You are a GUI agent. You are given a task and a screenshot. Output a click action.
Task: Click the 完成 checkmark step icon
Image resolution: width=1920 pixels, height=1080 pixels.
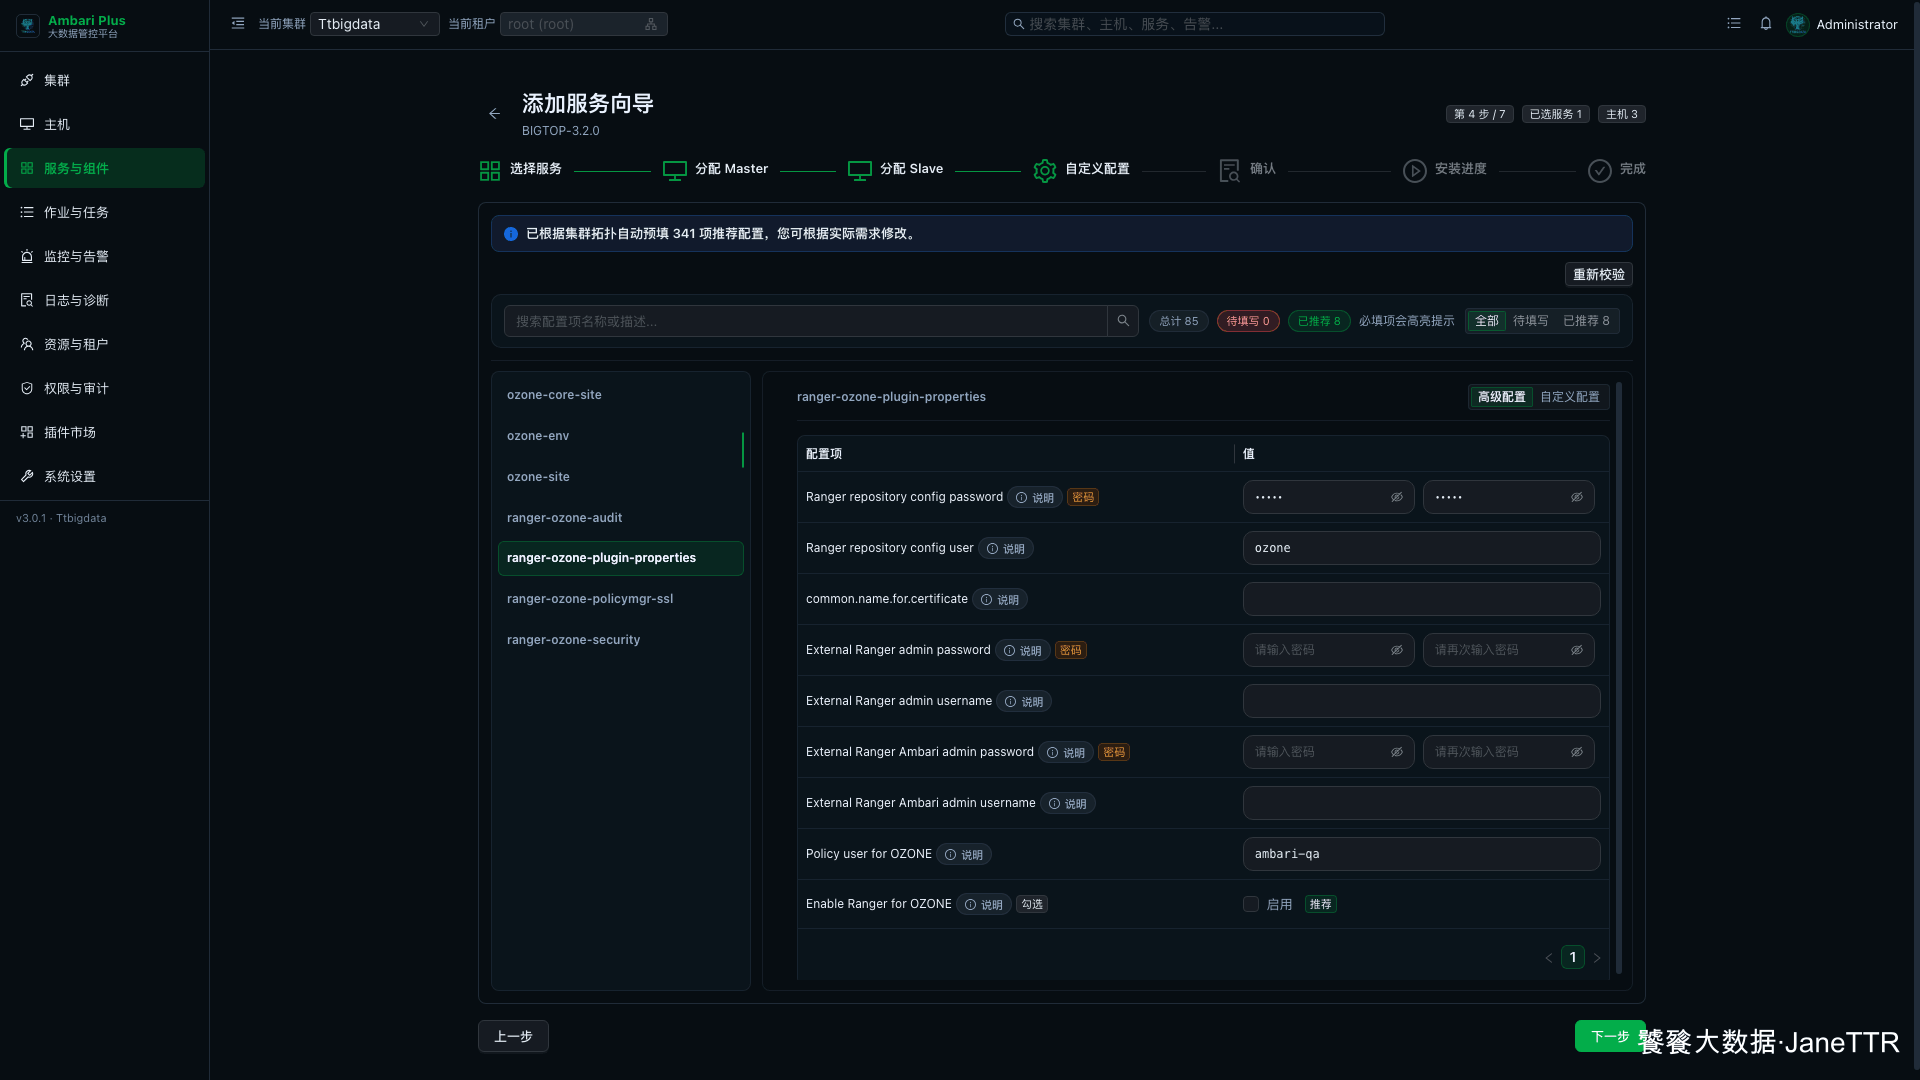click(x=1600, y=171)
